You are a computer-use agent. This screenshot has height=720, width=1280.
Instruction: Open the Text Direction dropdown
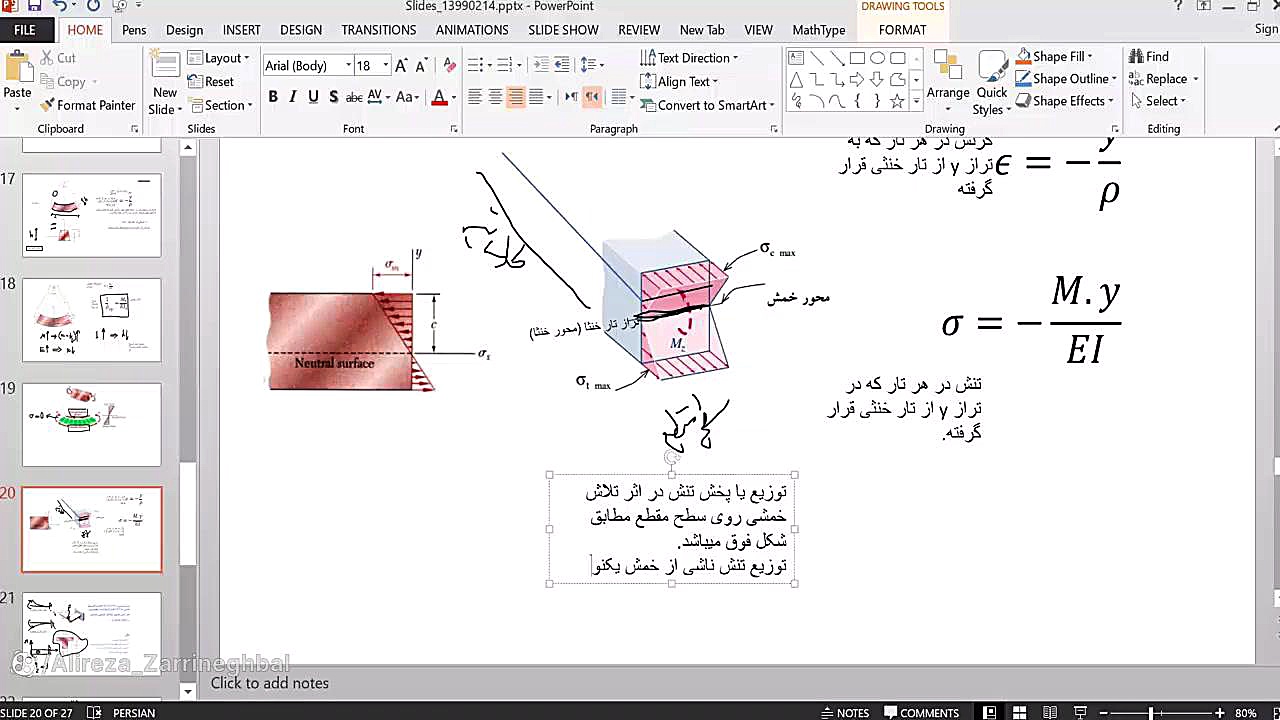coord(690,58)
